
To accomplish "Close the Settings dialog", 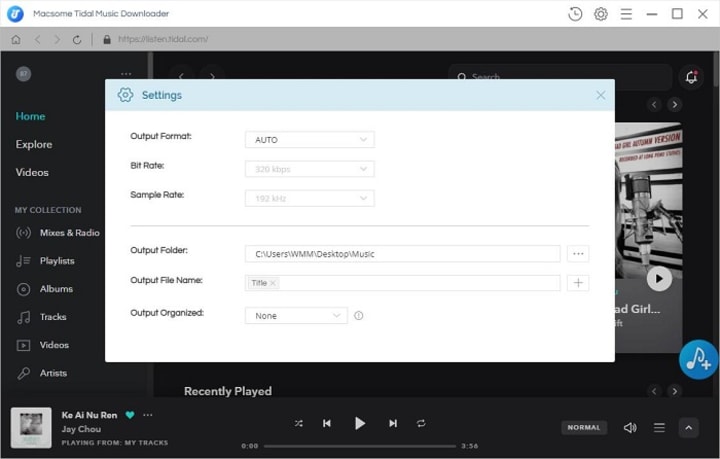I will pos(600,95).
